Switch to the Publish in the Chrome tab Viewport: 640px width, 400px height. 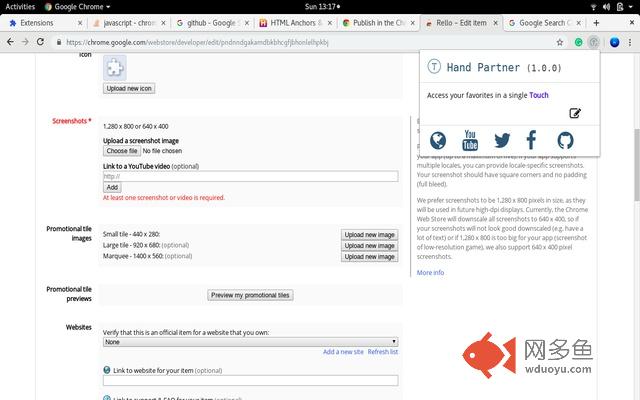point(379,23)
